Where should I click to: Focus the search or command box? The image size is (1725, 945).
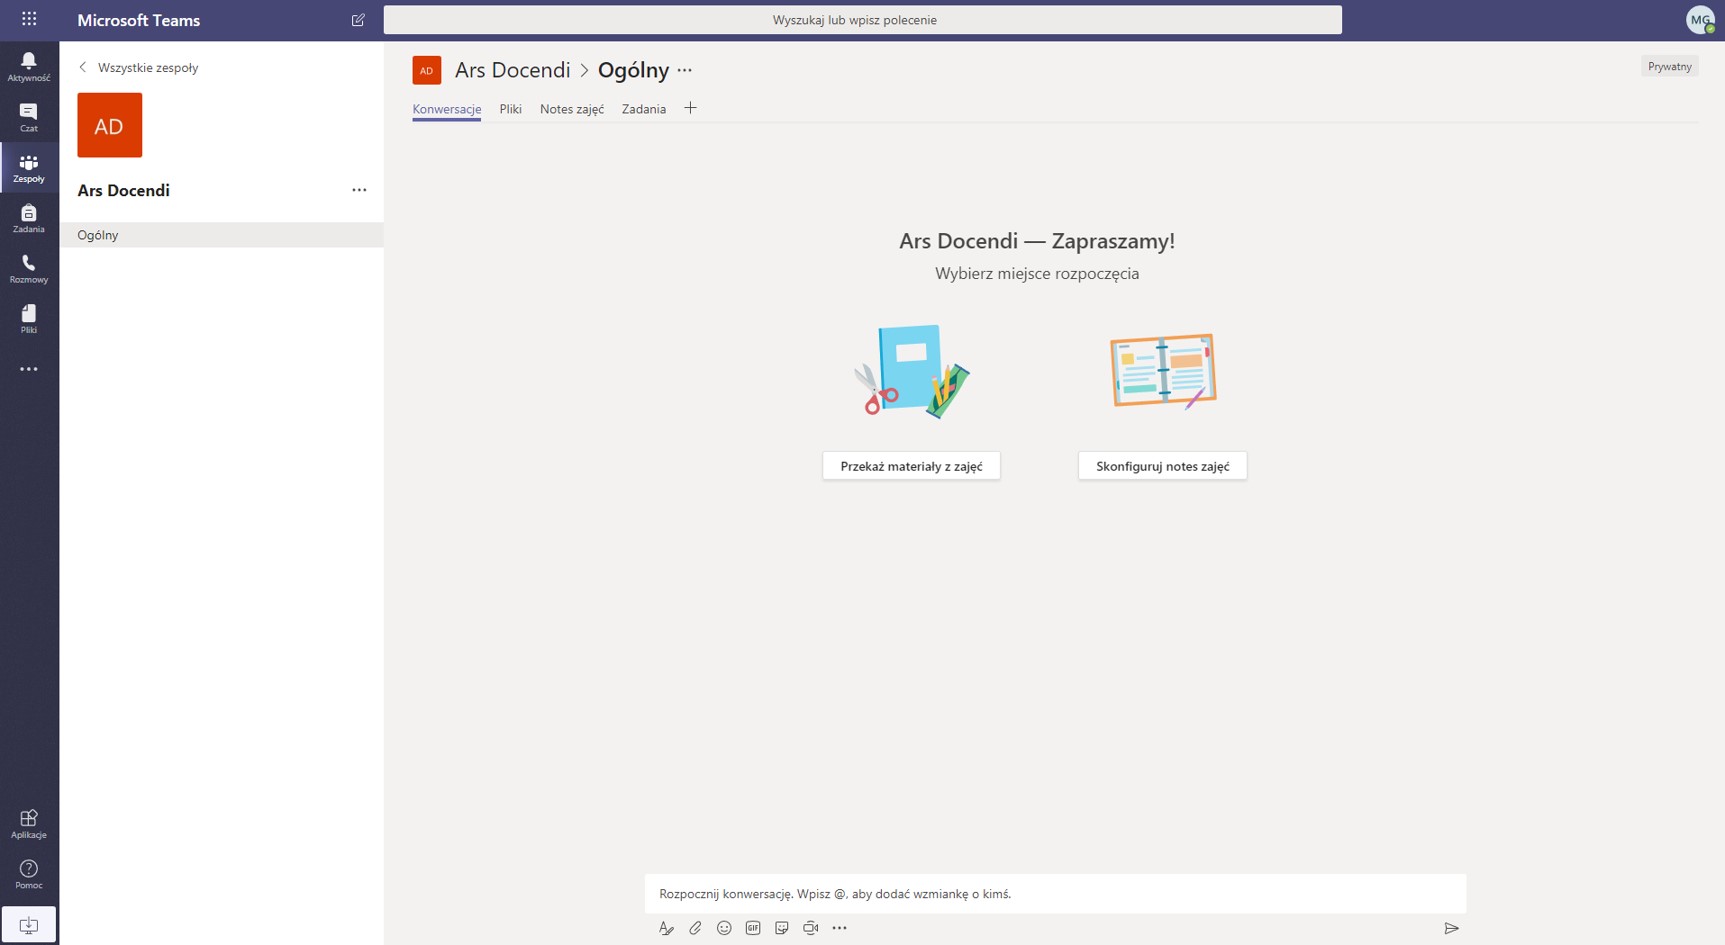pyautogui.click(x=863, y=20)
